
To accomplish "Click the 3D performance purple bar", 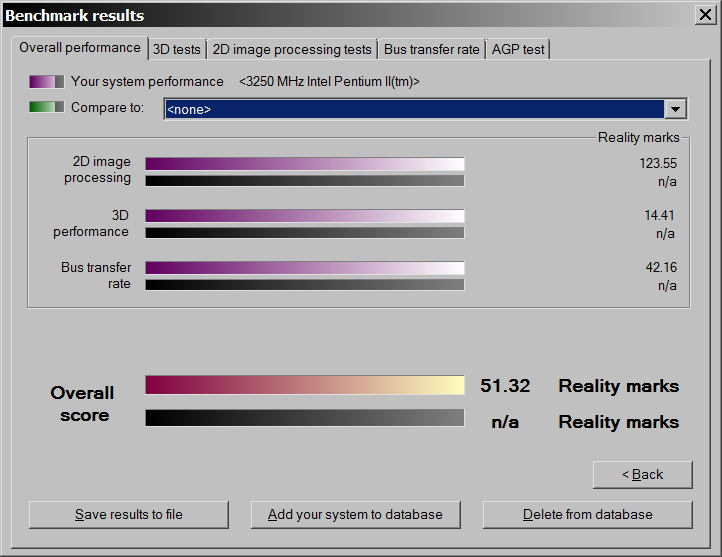I will coord(305,216).
